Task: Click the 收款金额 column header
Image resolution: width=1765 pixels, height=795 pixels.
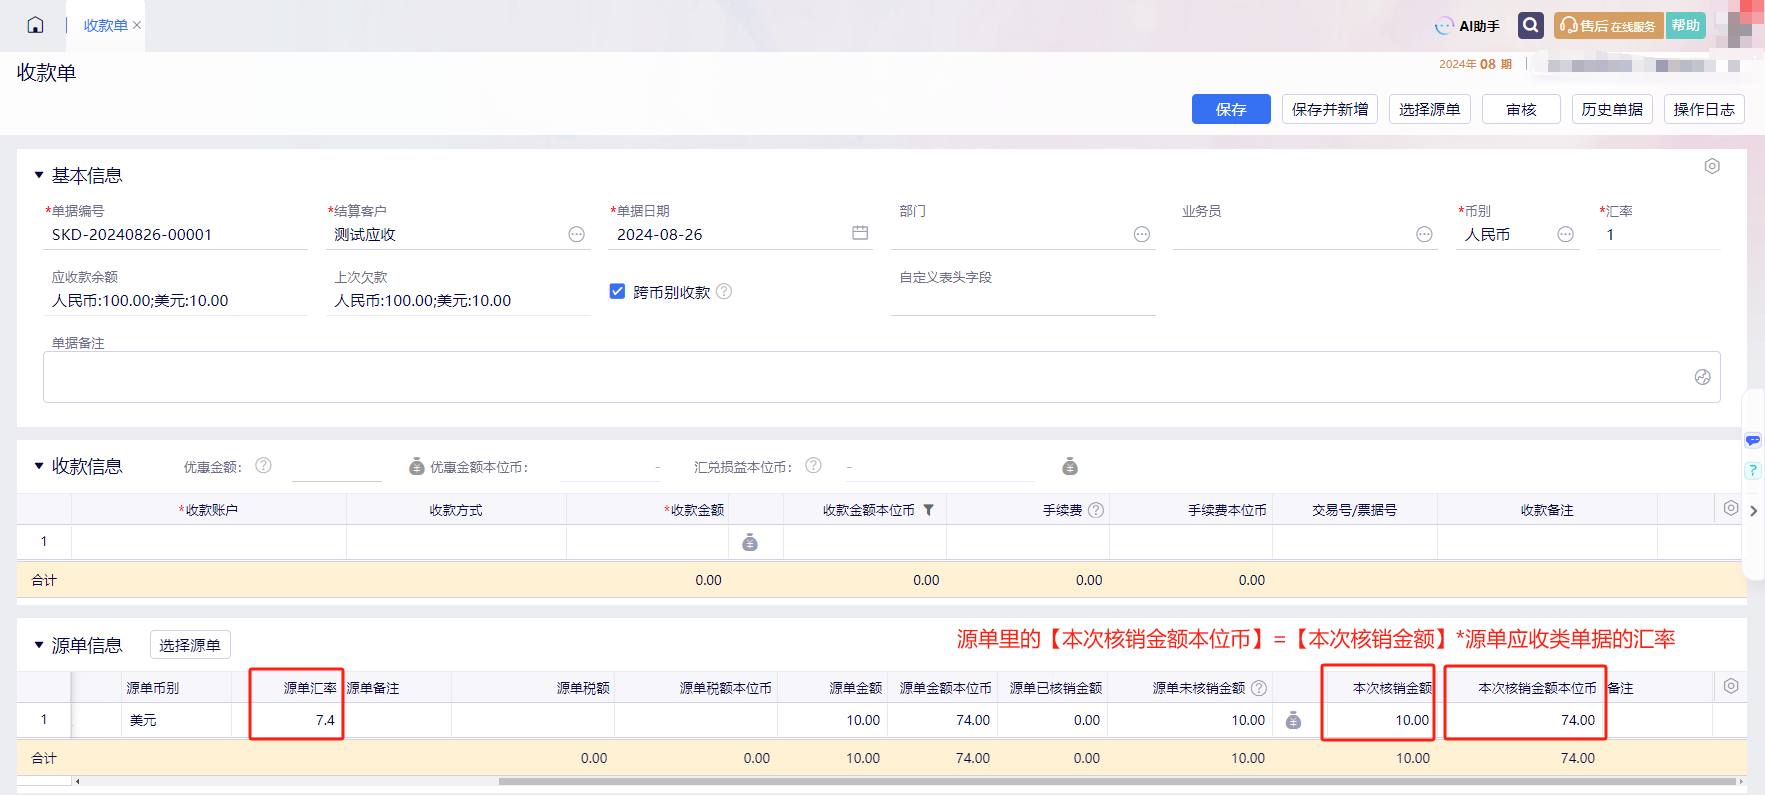Action: [697, 510]
